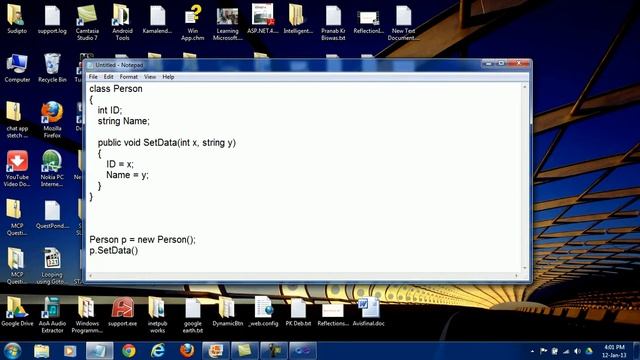Select the YouTube Video Downloader shortcut

click(x=17, y=169)
